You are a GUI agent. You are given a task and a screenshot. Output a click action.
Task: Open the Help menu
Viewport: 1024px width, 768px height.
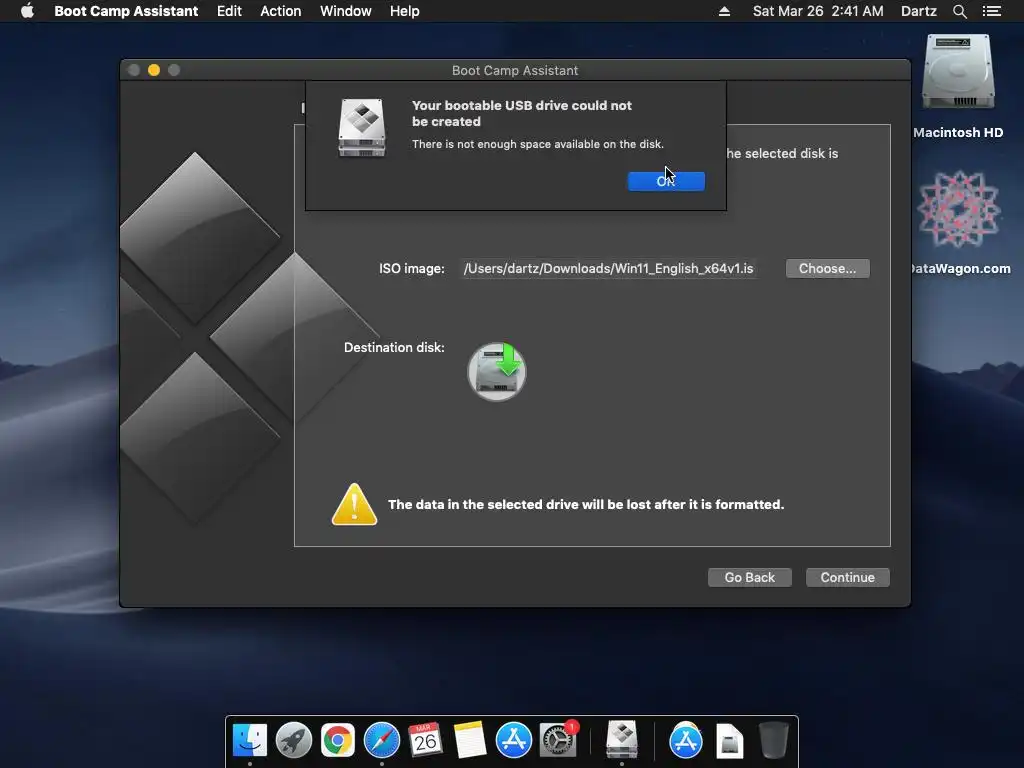(404, 11)
